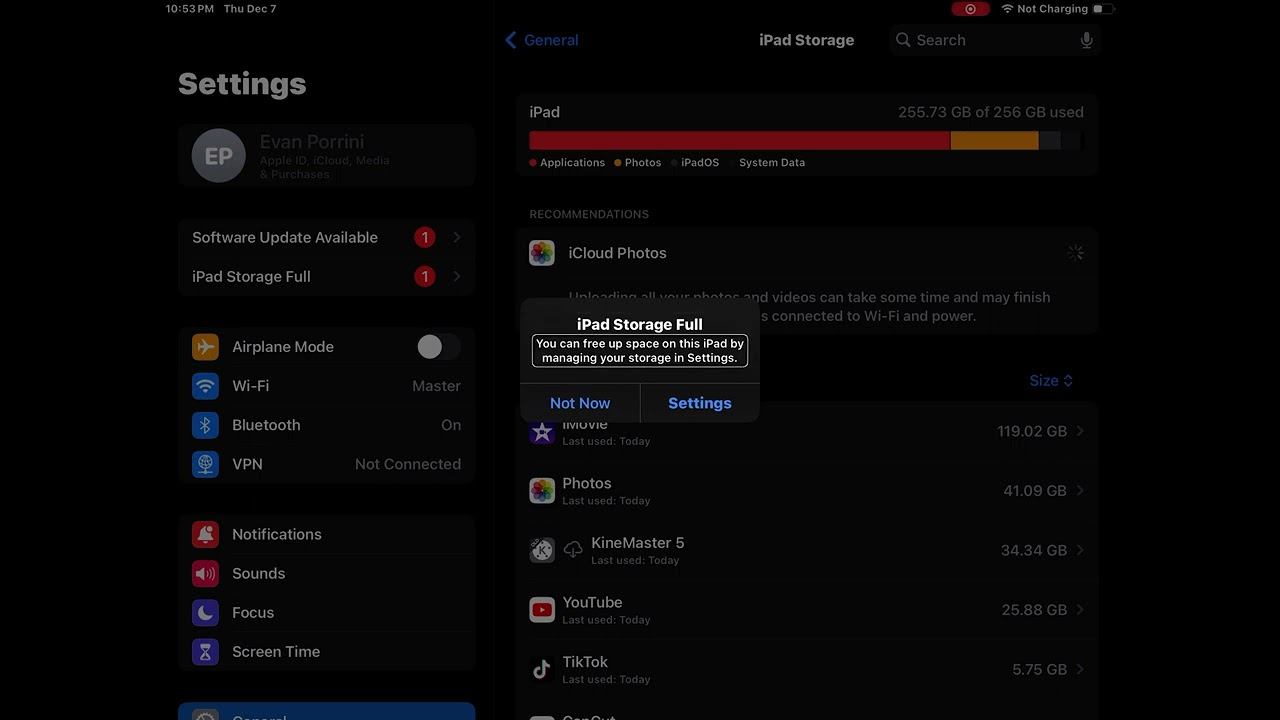Tap the iPad Storage page title

pyautogui.click(x=806, y=40)
